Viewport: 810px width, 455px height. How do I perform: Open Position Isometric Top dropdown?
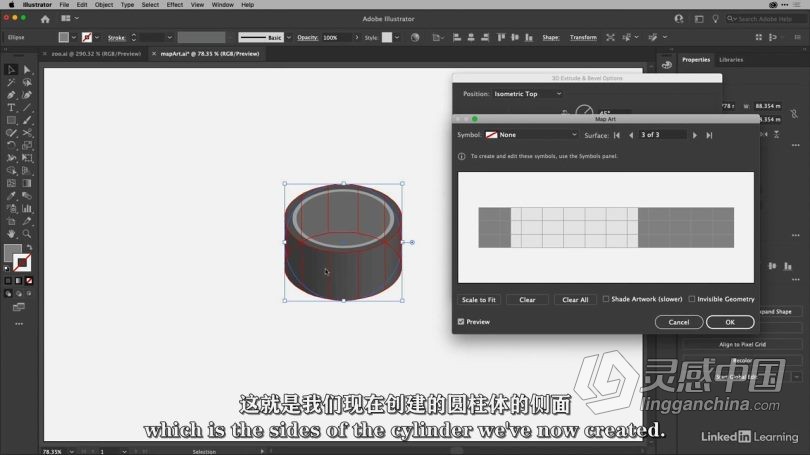point(527,94)
